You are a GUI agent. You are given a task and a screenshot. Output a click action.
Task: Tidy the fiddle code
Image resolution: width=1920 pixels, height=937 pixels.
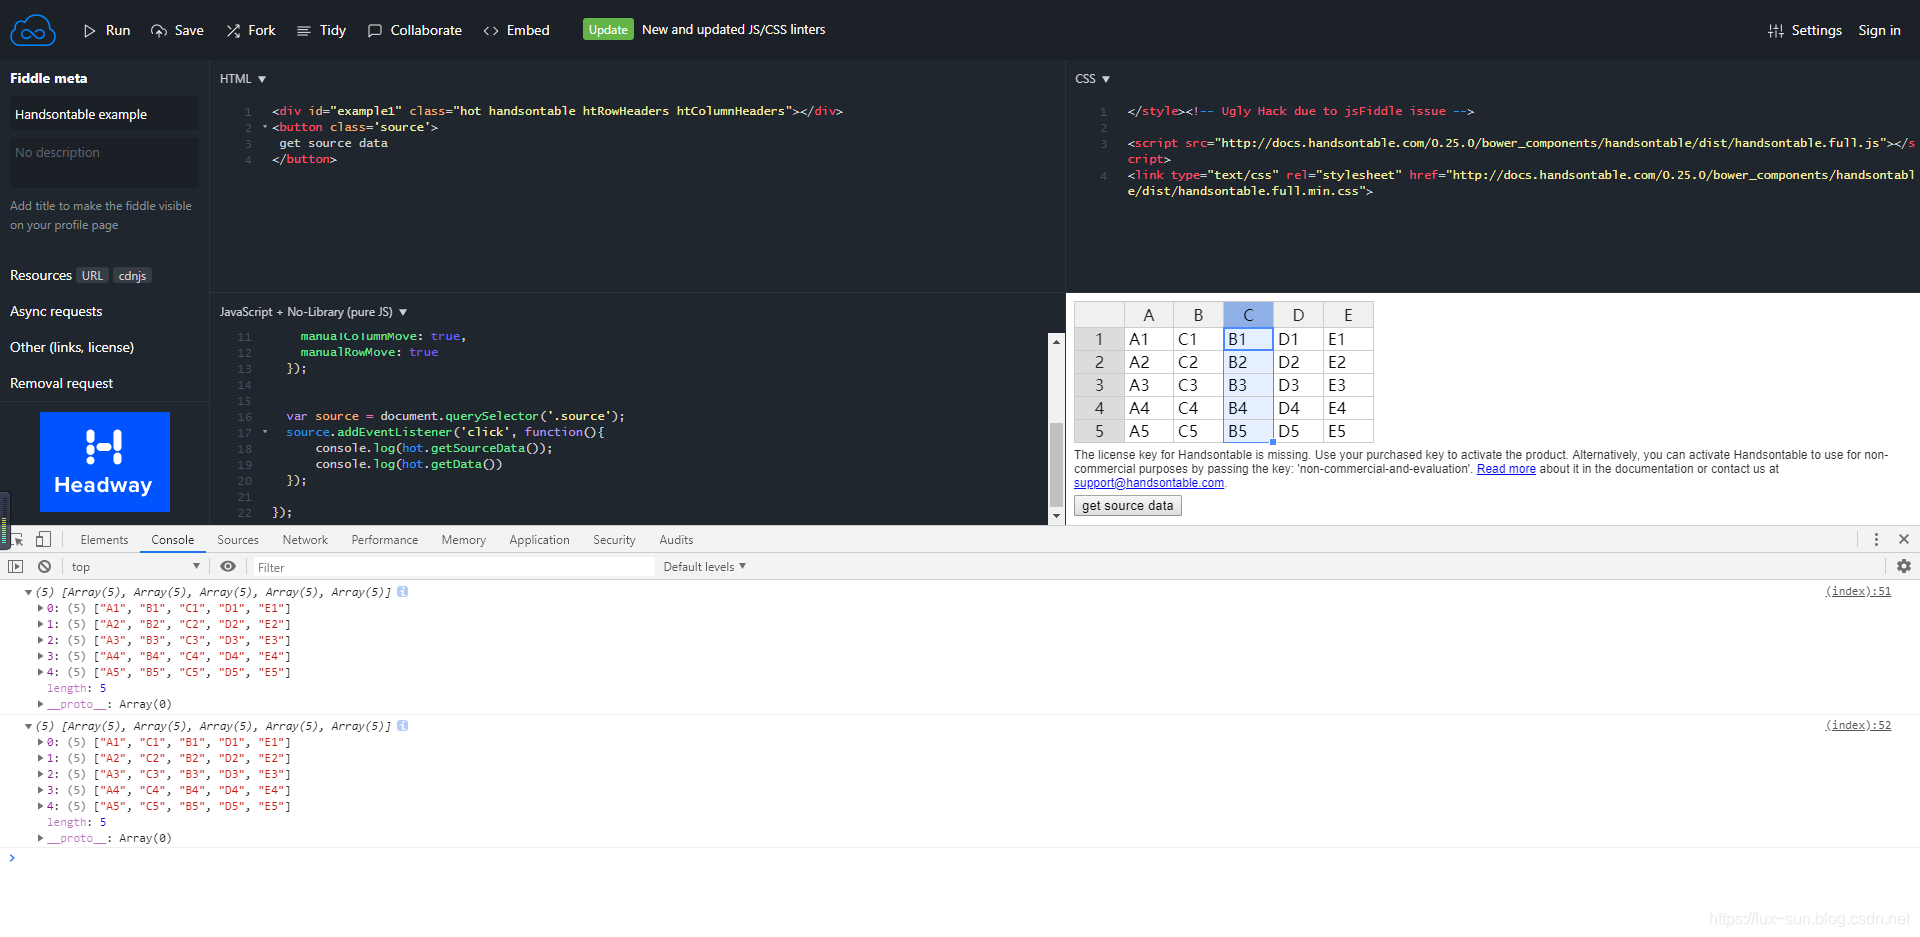coord(321,30)
